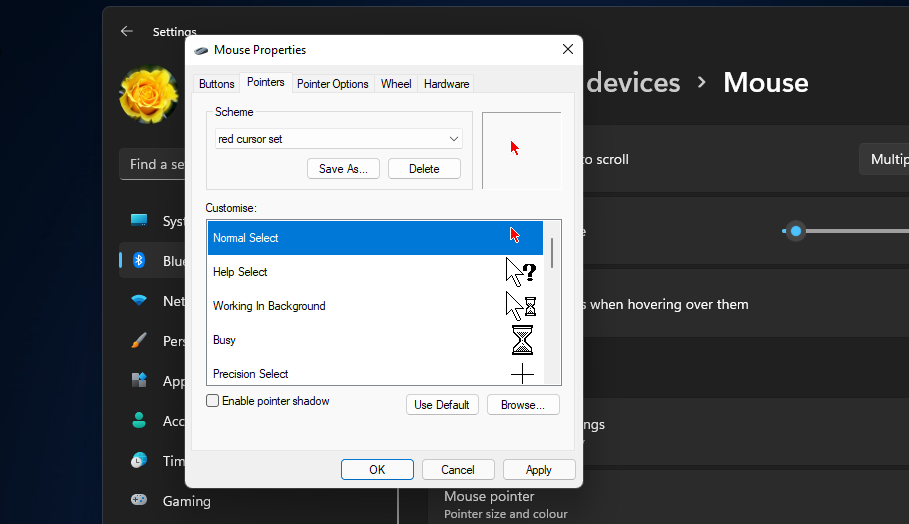Switch to the Hardware tab
The image size is (909, 524).
[x=446, y=84]
